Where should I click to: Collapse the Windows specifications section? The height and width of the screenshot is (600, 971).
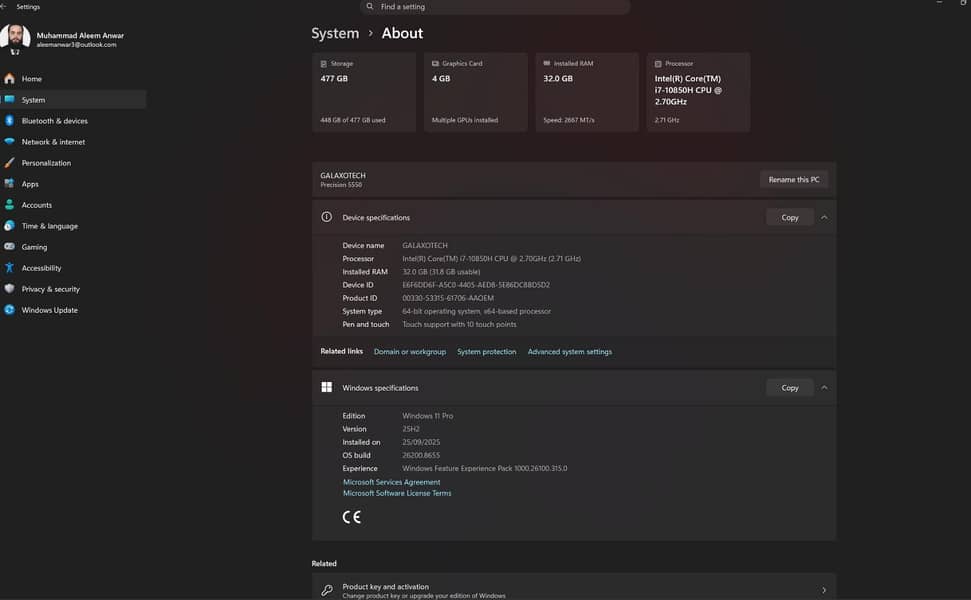pyautogui.click(x=824, y=388)
